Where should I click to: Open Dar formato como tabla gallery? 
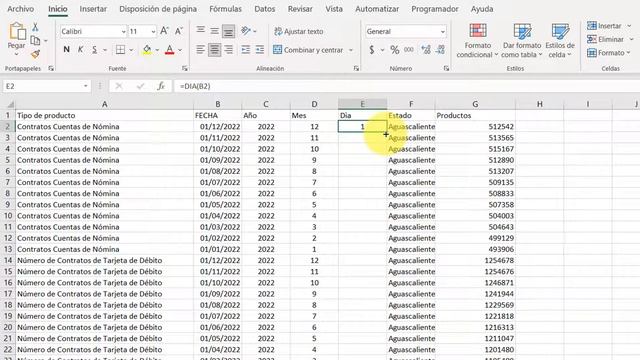click(522, 41)
